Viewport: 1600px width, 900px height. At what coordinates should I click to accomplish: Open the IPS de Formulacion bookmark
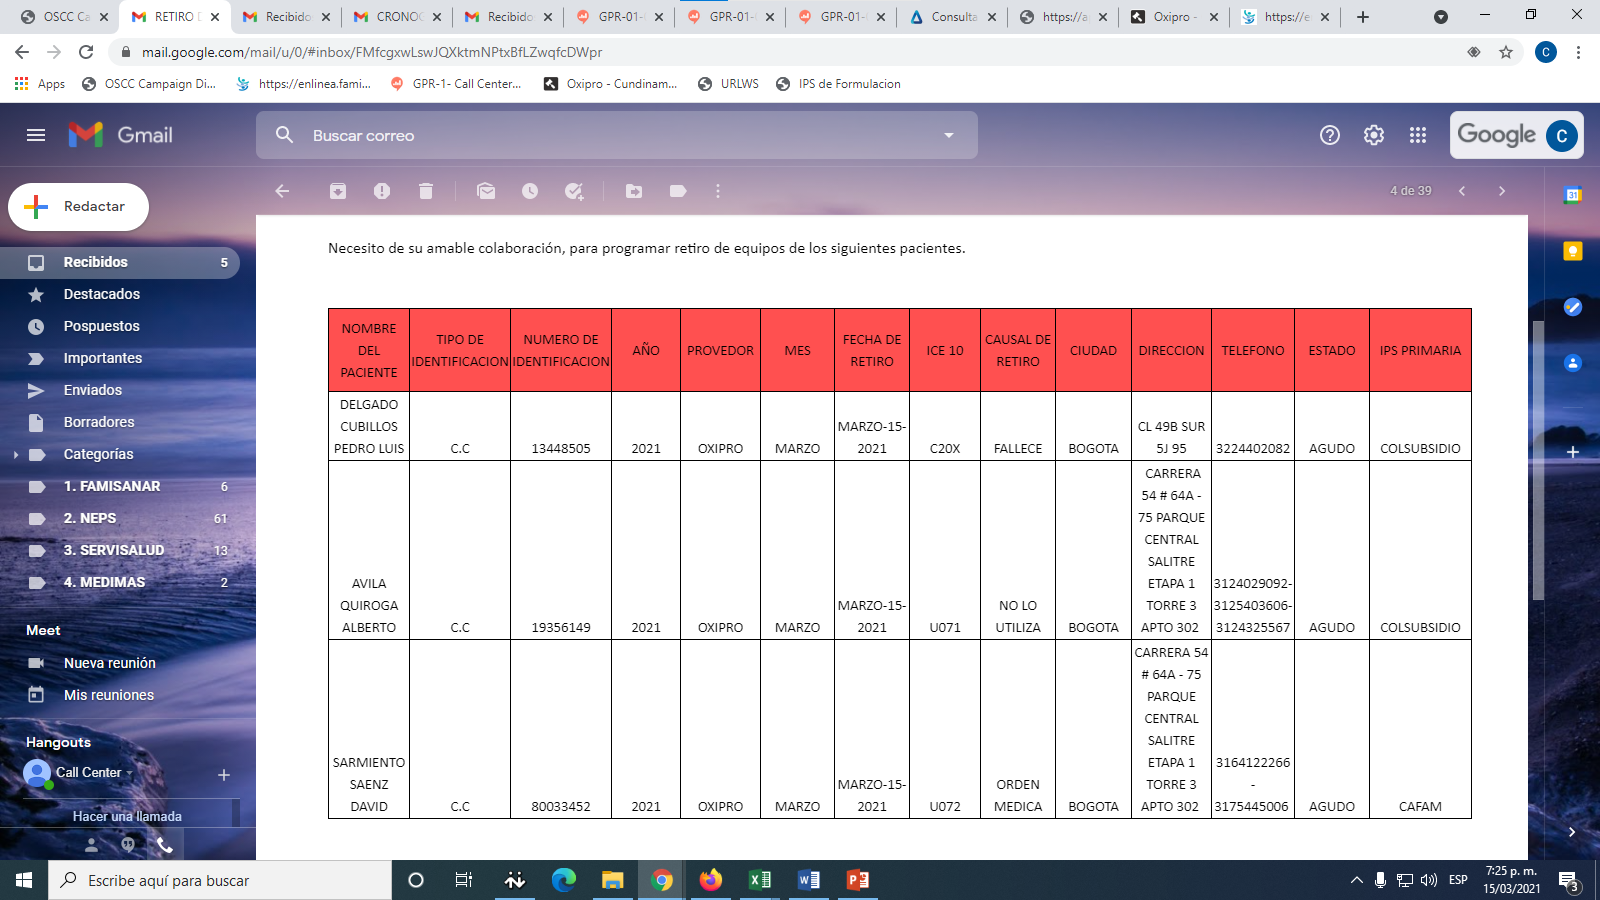[838, 84]
